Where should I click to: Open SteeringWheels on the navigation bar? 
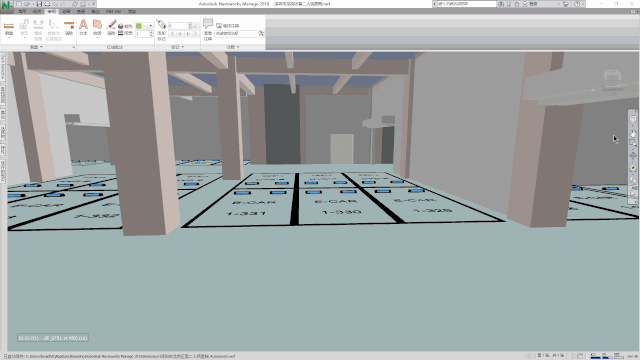(633, 120)
